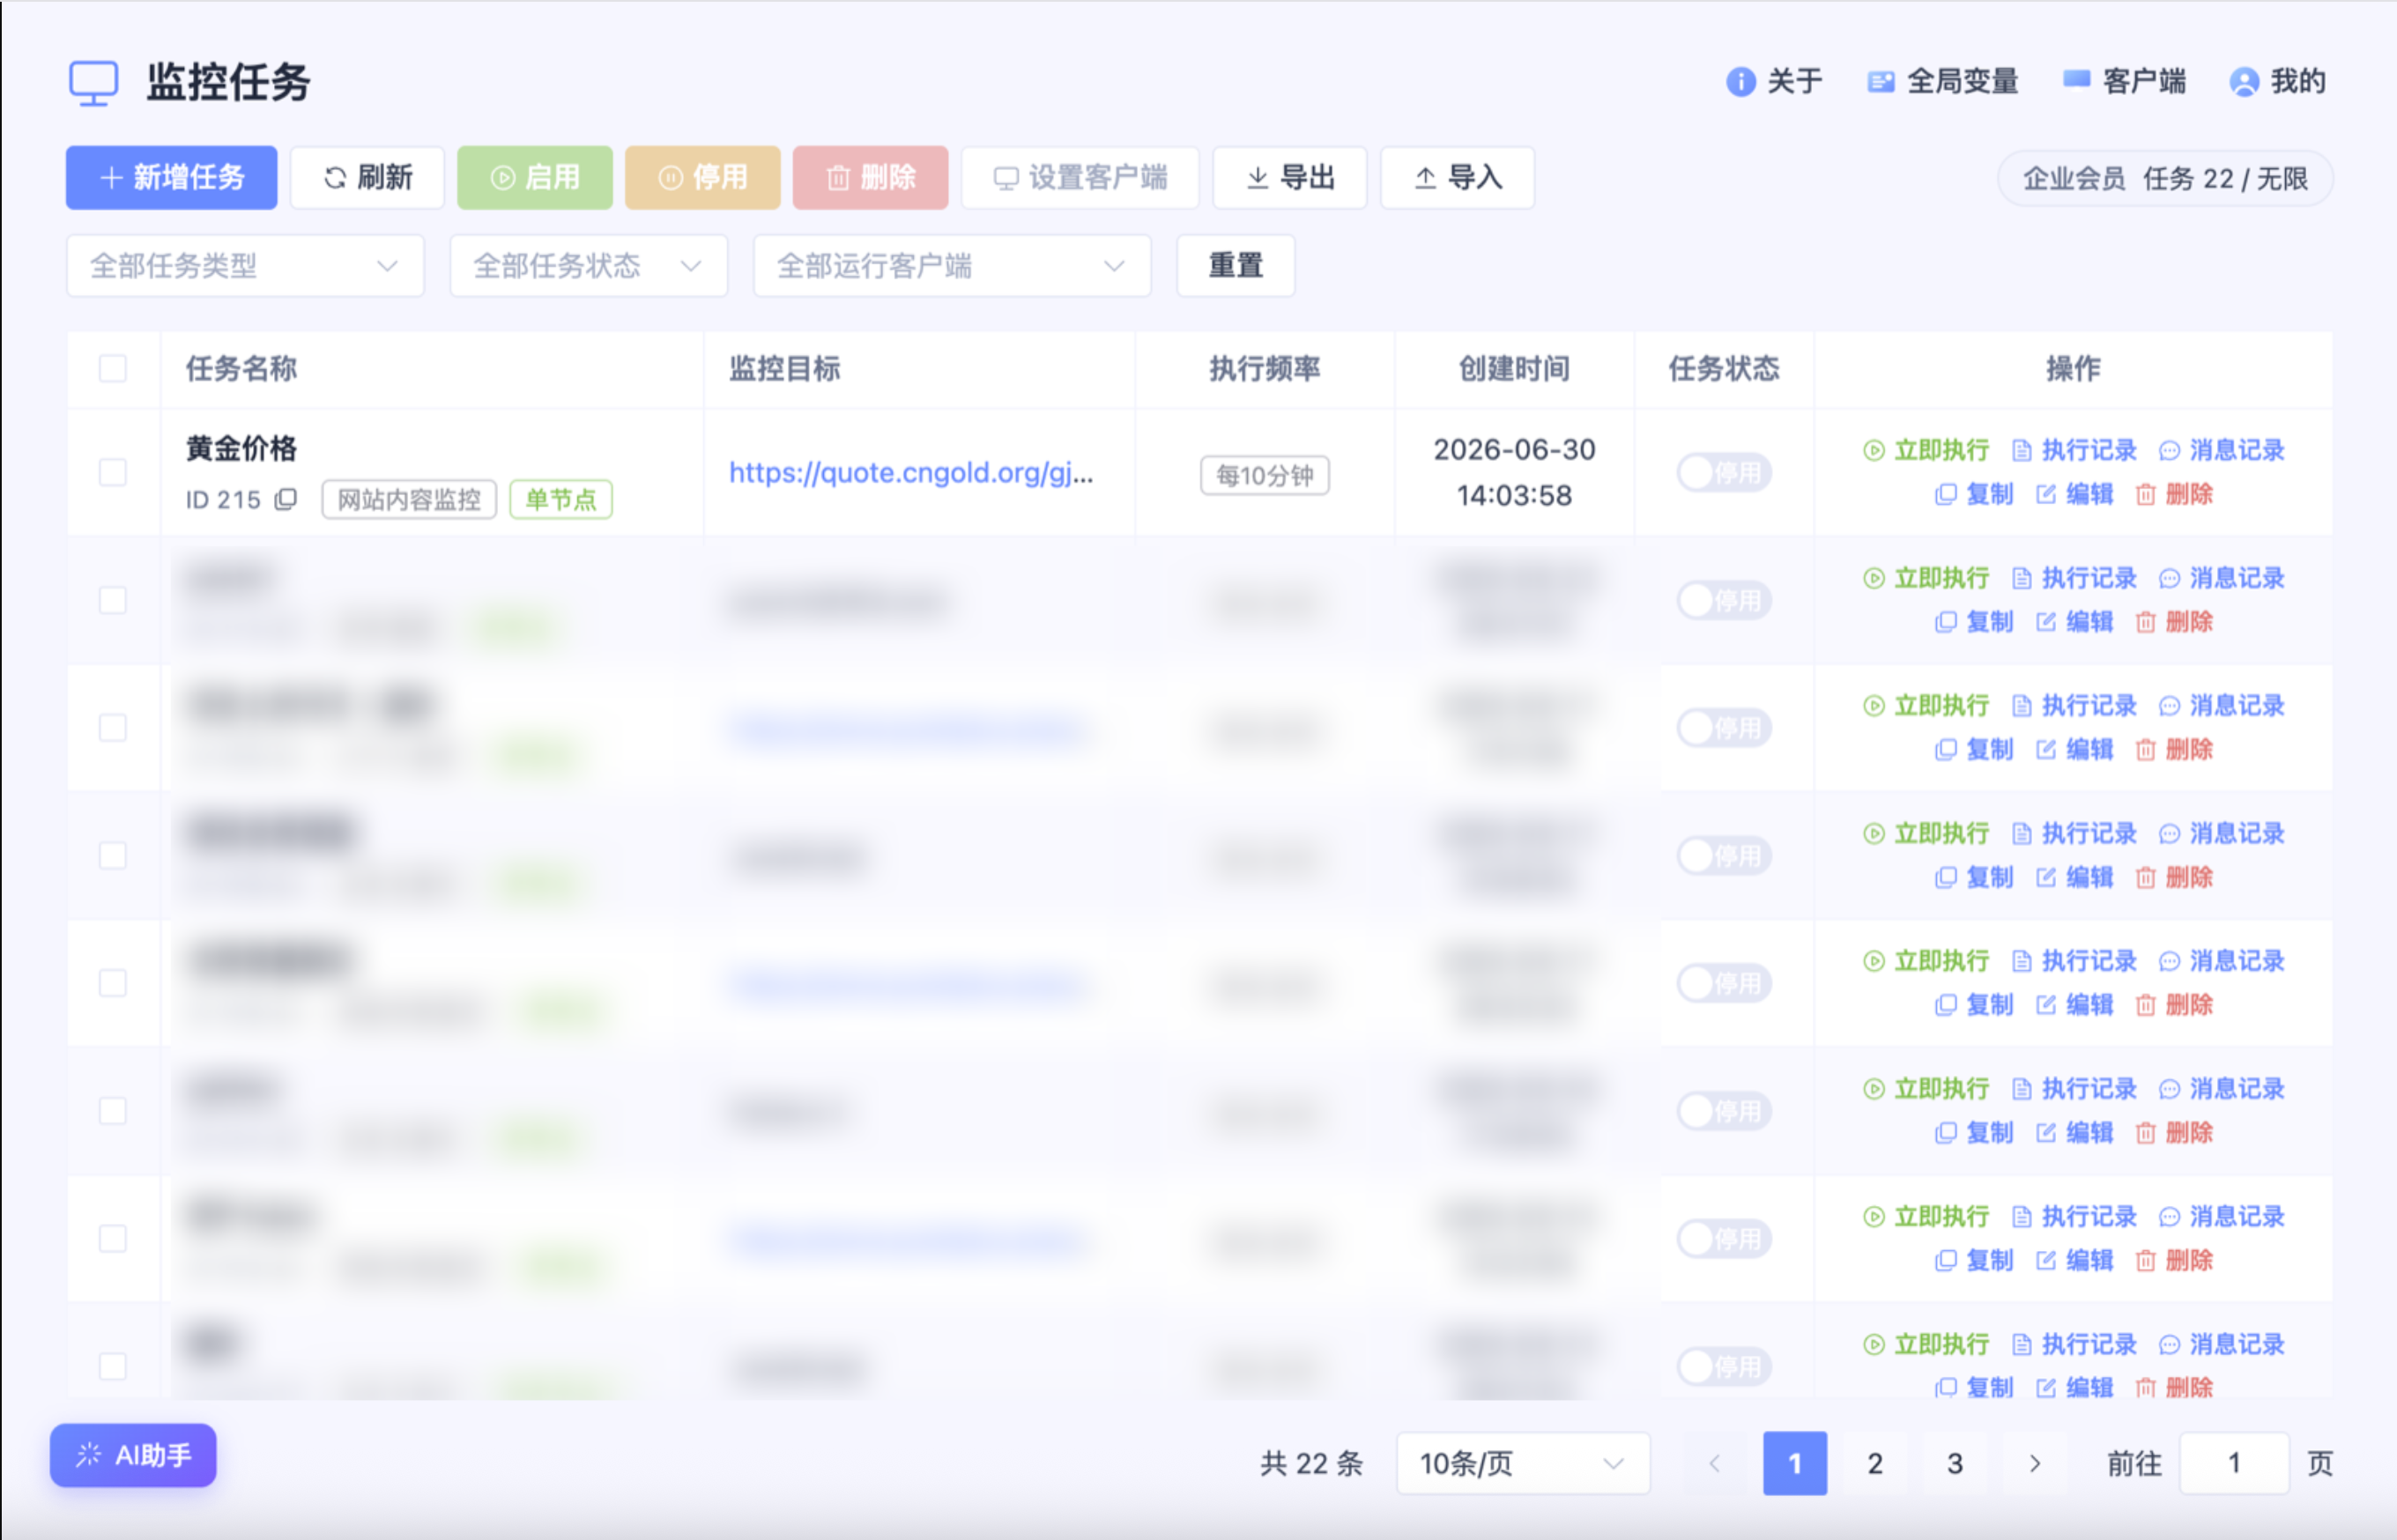Click the 复制 icon for the 黄金价格 task

[x=1946, y=494]
